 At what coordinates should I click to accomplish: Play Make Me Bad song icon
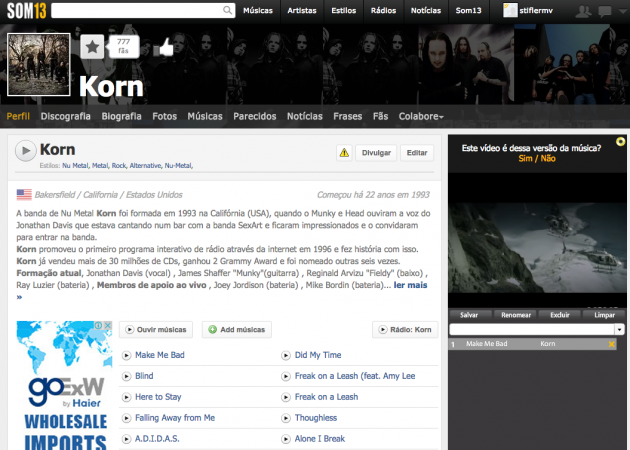pyautogui.click(x=127, y=355)
